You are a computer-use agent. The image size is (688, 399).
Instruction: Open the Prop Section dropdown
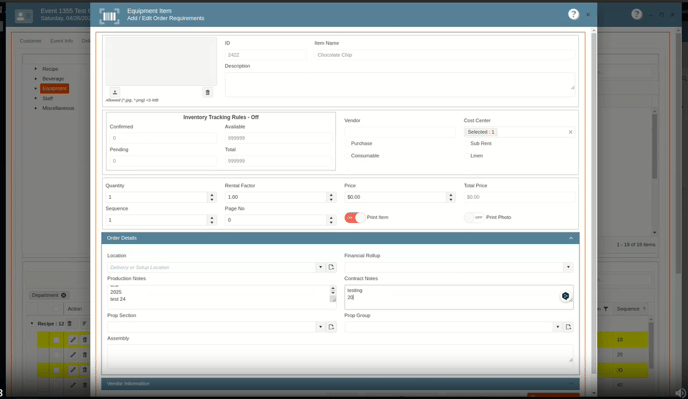click(320, 327)
